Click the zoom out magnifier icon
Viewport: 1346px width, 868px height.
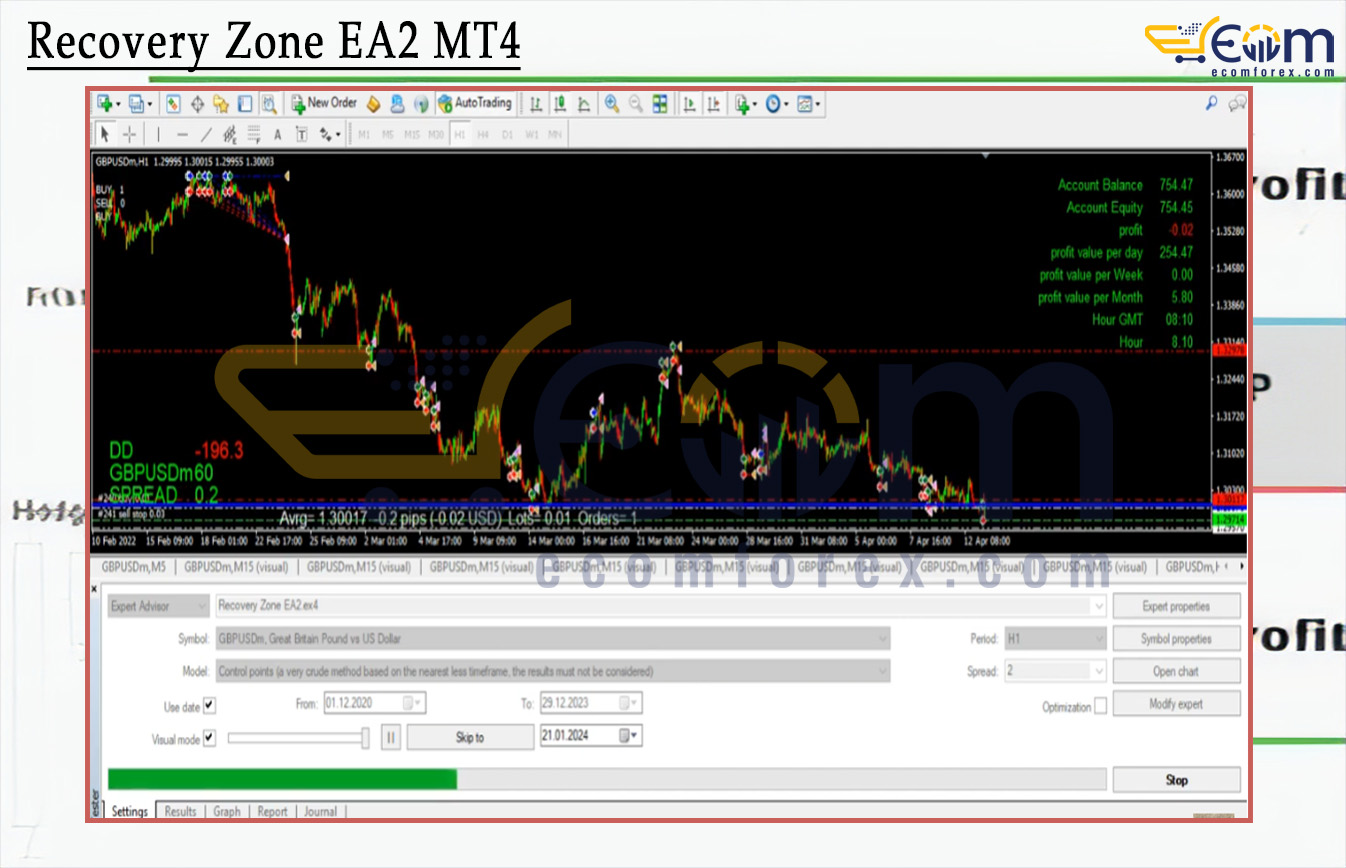tap(635, 103)
